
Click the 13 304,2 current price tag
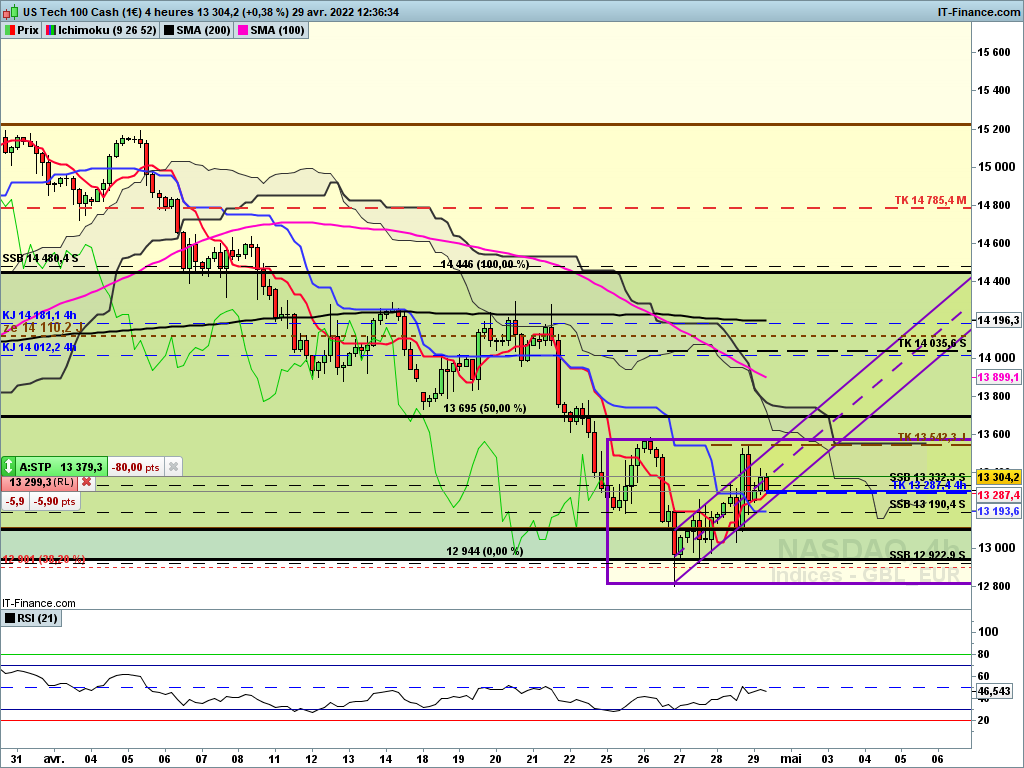click(x=998, y=477)
